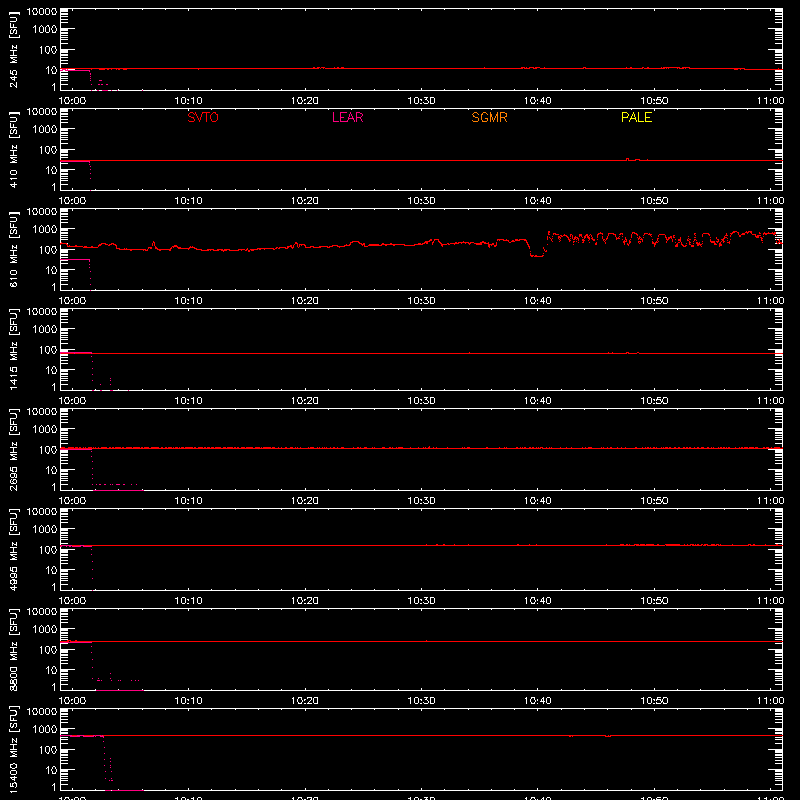This screenshot has width=800, height=800.
Task: Click 10:50 tick label under 4995 MHz plot
Action: pyautogui.click(x=654, y=601)
